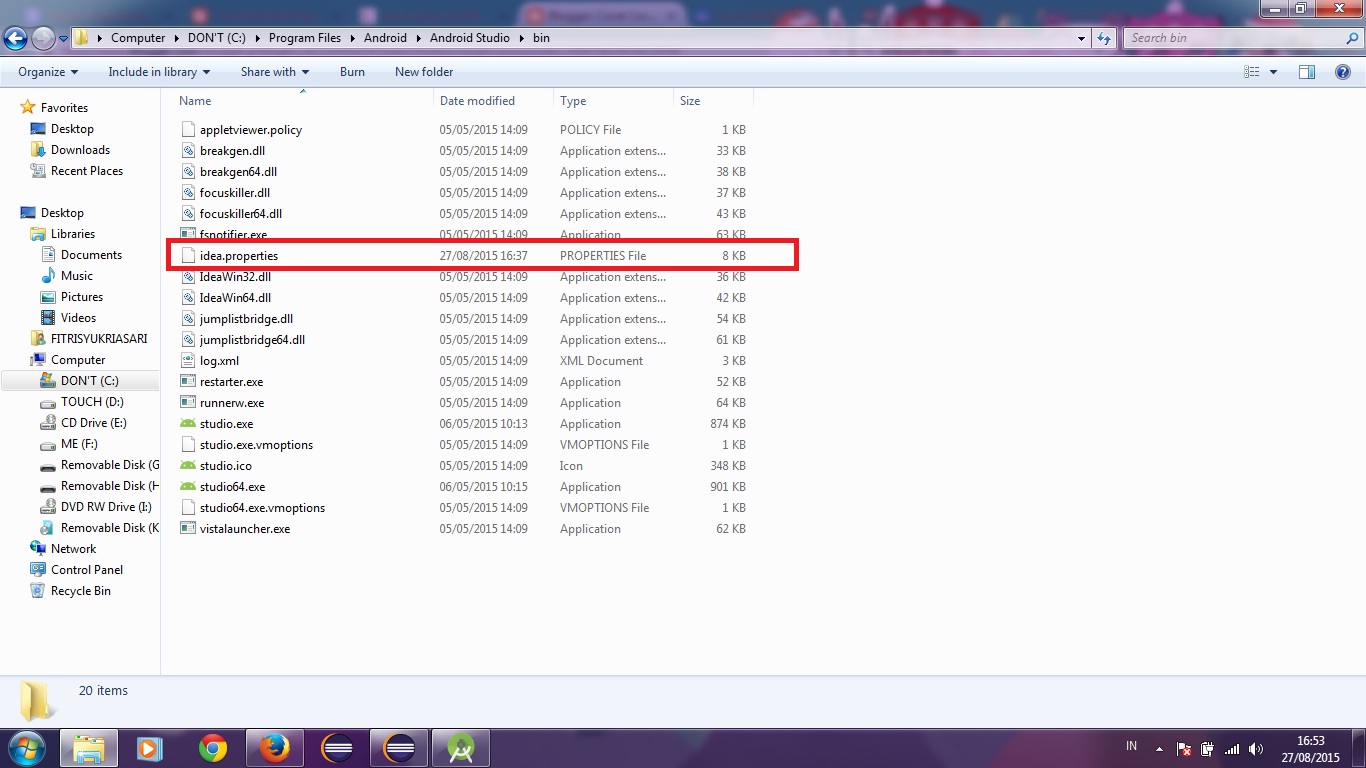Select the restarter.exe file icon
This screenshot has height=768, width=1366.
coord(188,382)
